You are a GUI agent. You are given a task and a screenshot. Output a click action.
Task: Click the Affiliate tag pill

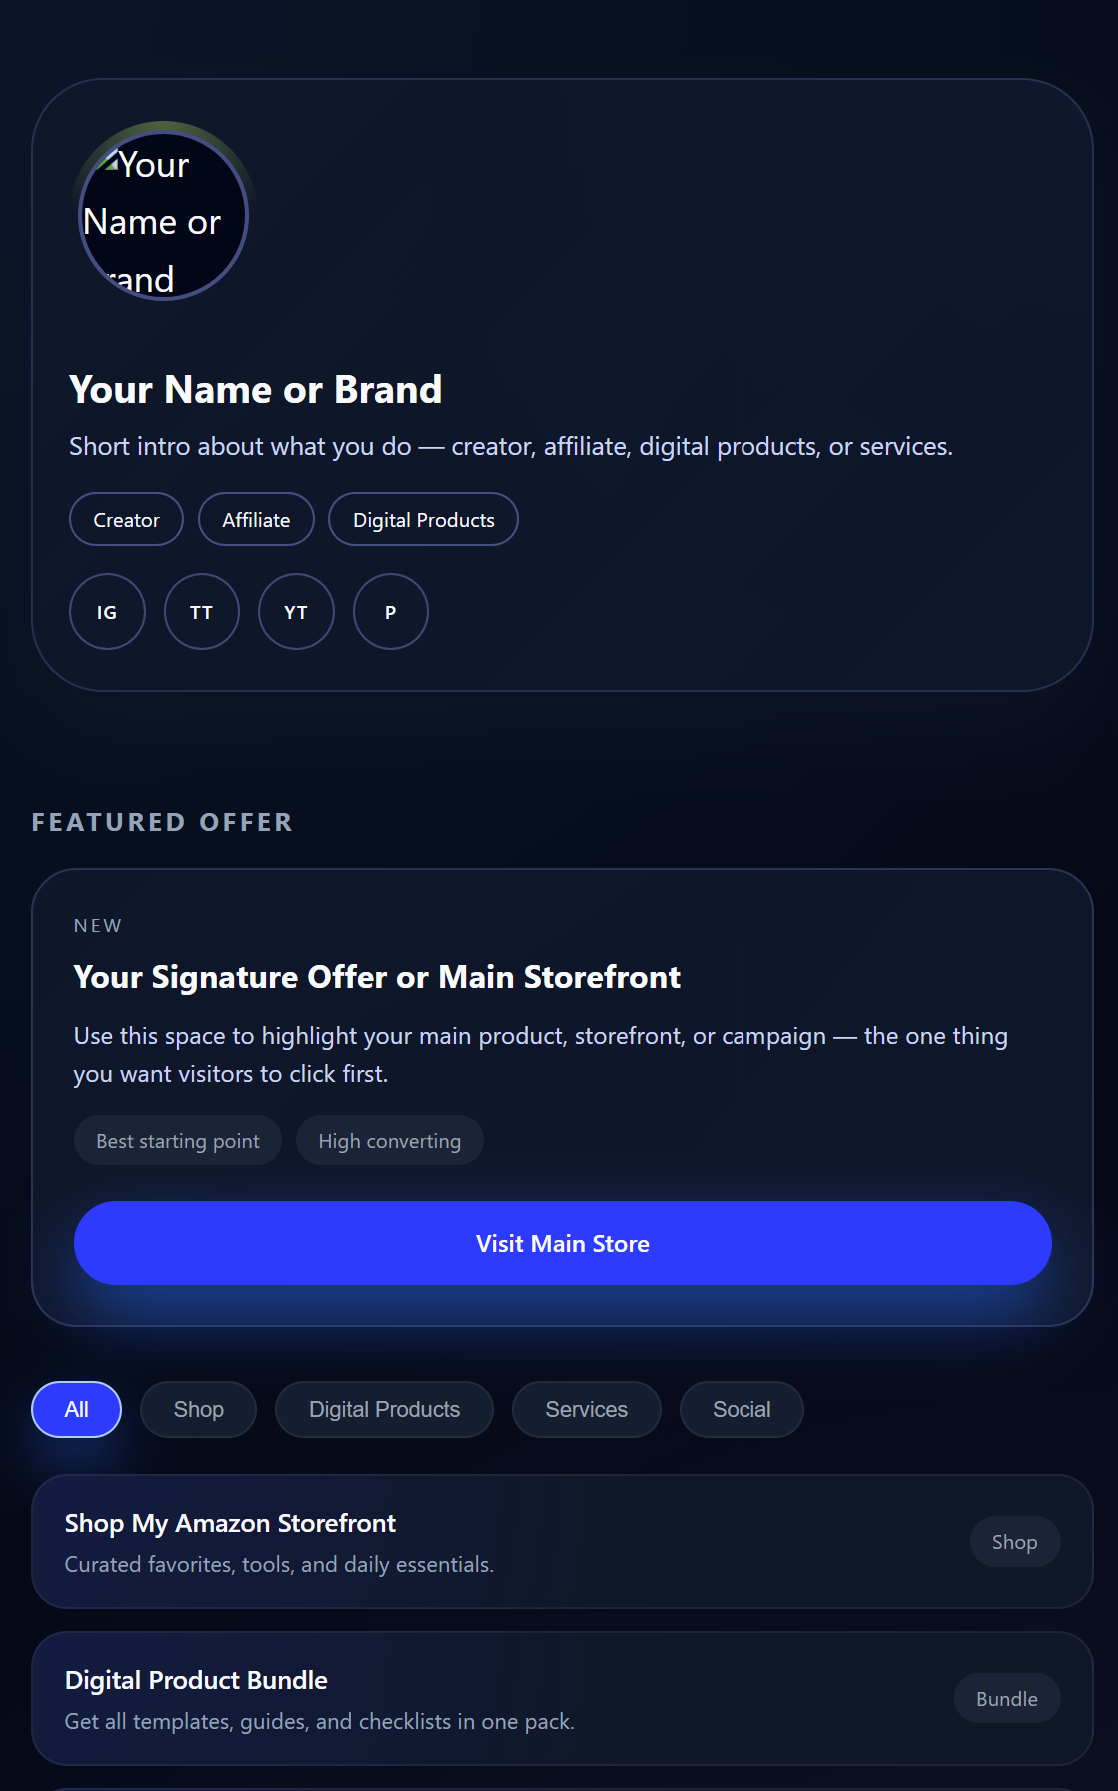pyautogui.click(x=256, y=520)
